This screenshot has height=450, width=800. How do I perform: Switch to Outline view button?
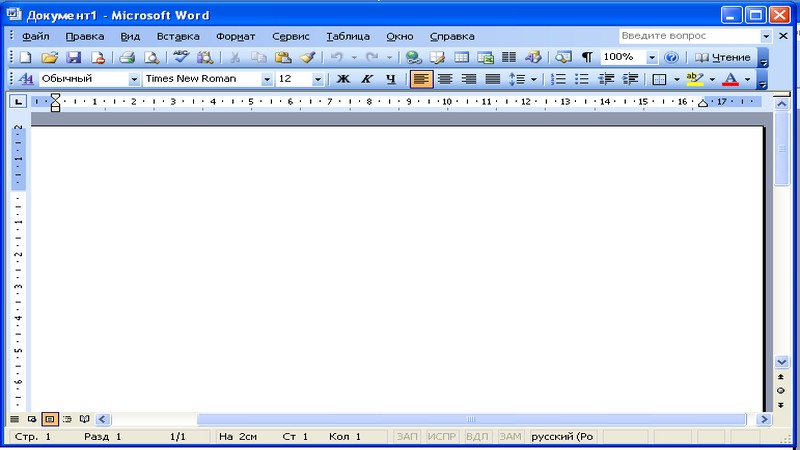(67, 419)
